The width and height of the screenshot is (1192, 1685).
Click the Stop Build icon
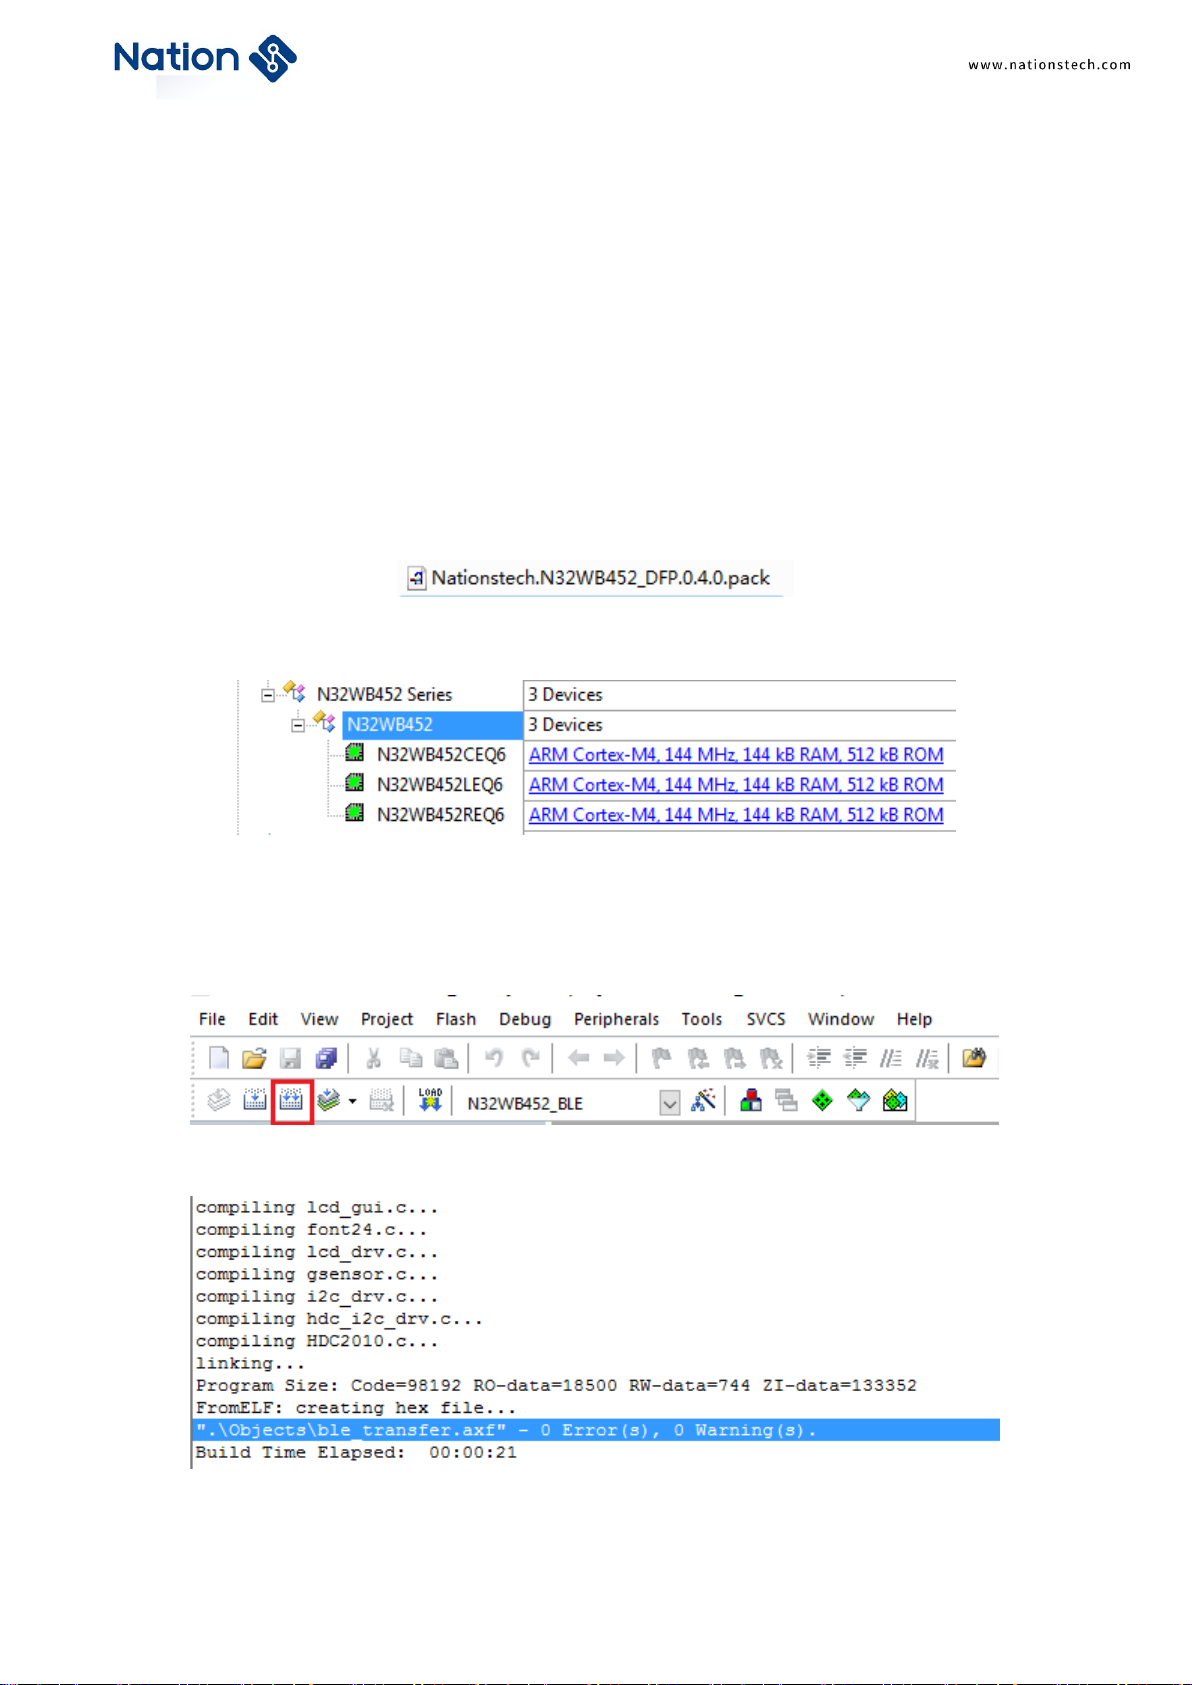[381, 1101]
